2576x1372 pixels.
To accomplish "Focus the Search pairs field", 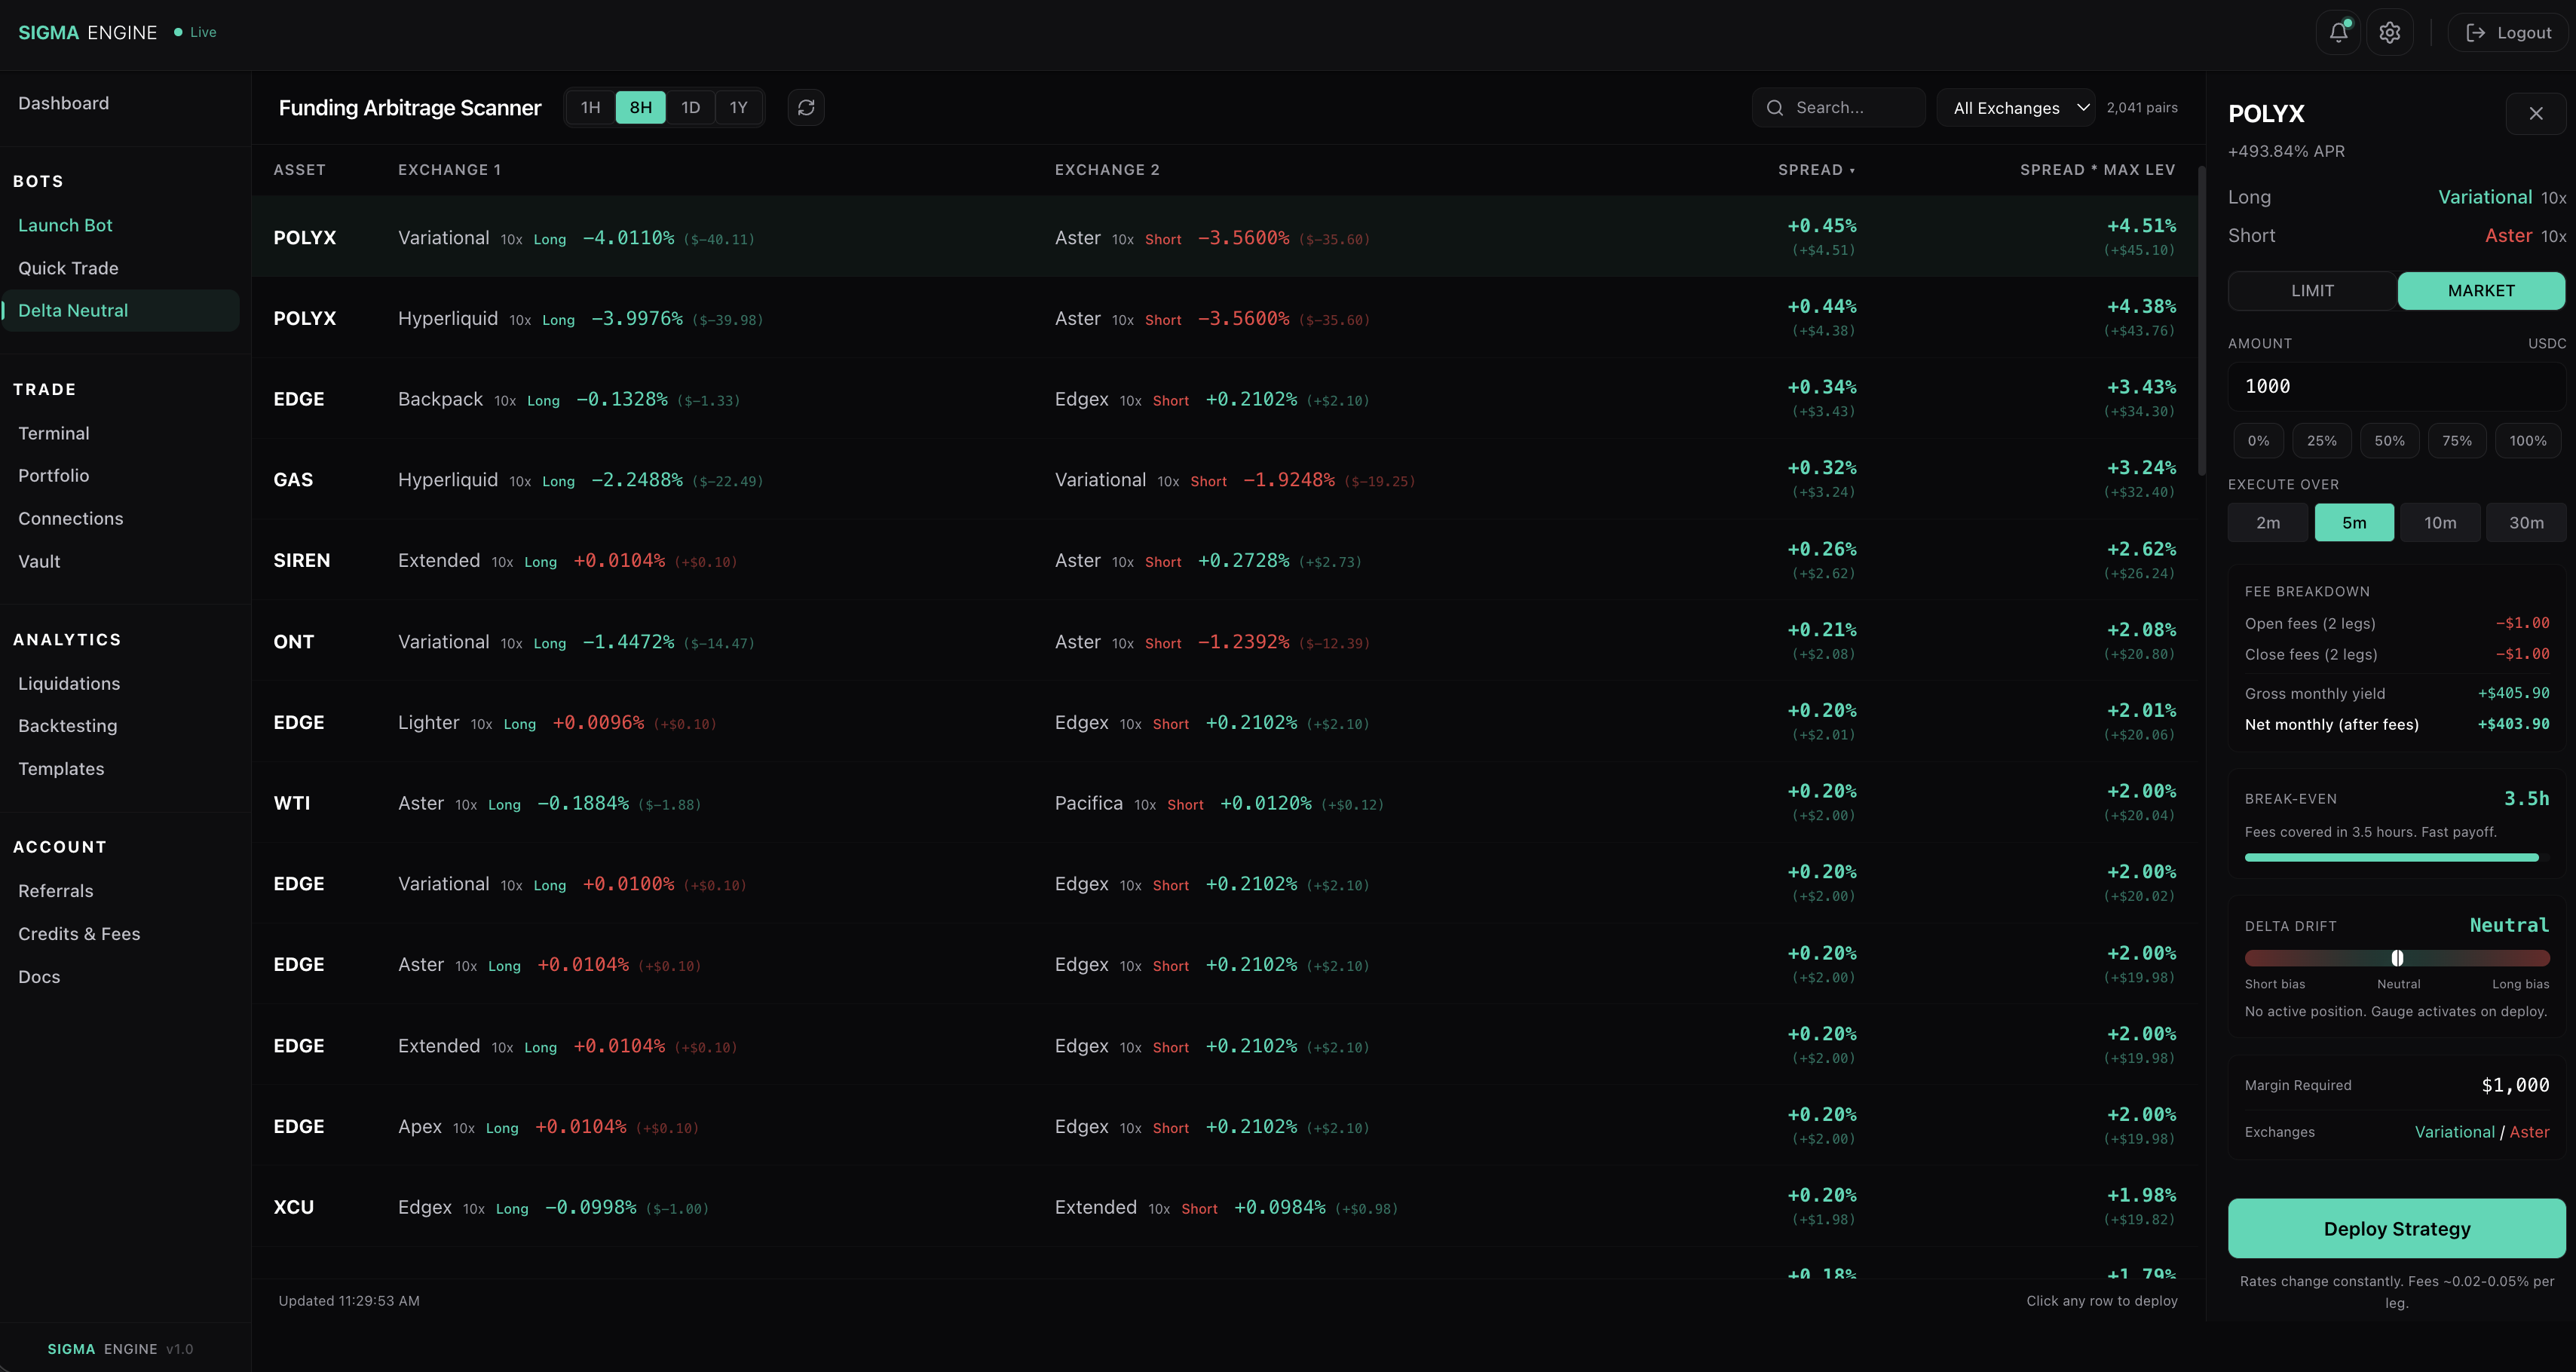I will point(1838,108).
